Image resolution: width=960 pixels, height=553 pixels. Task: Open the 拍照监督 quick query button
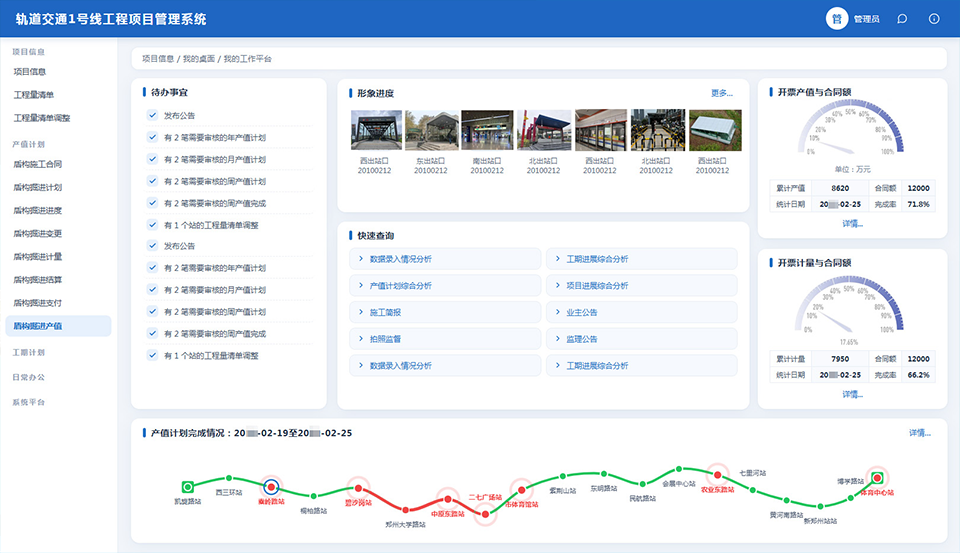445,339
